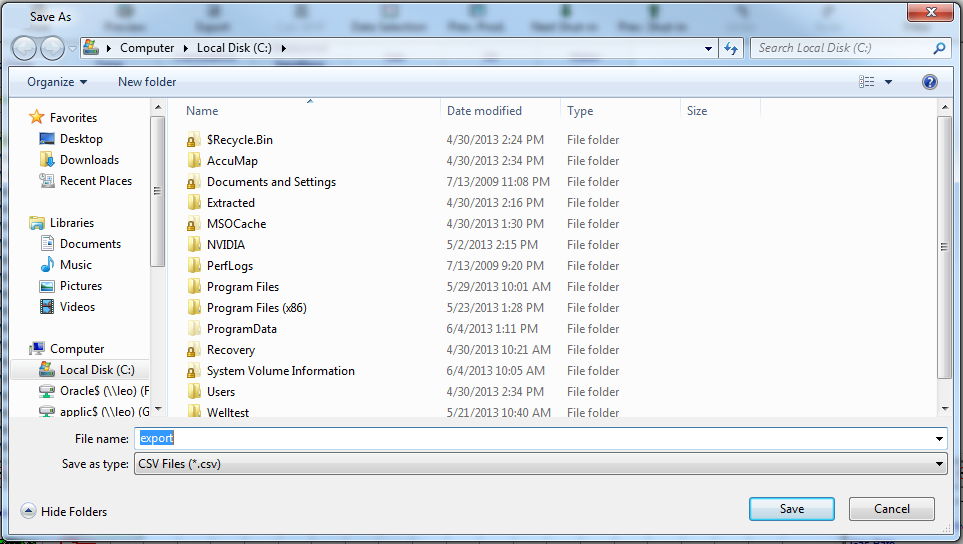Viewport: 963px width, 544px height.
Task: Expand the File name history dropdown arrow
Action: [939, 439]
